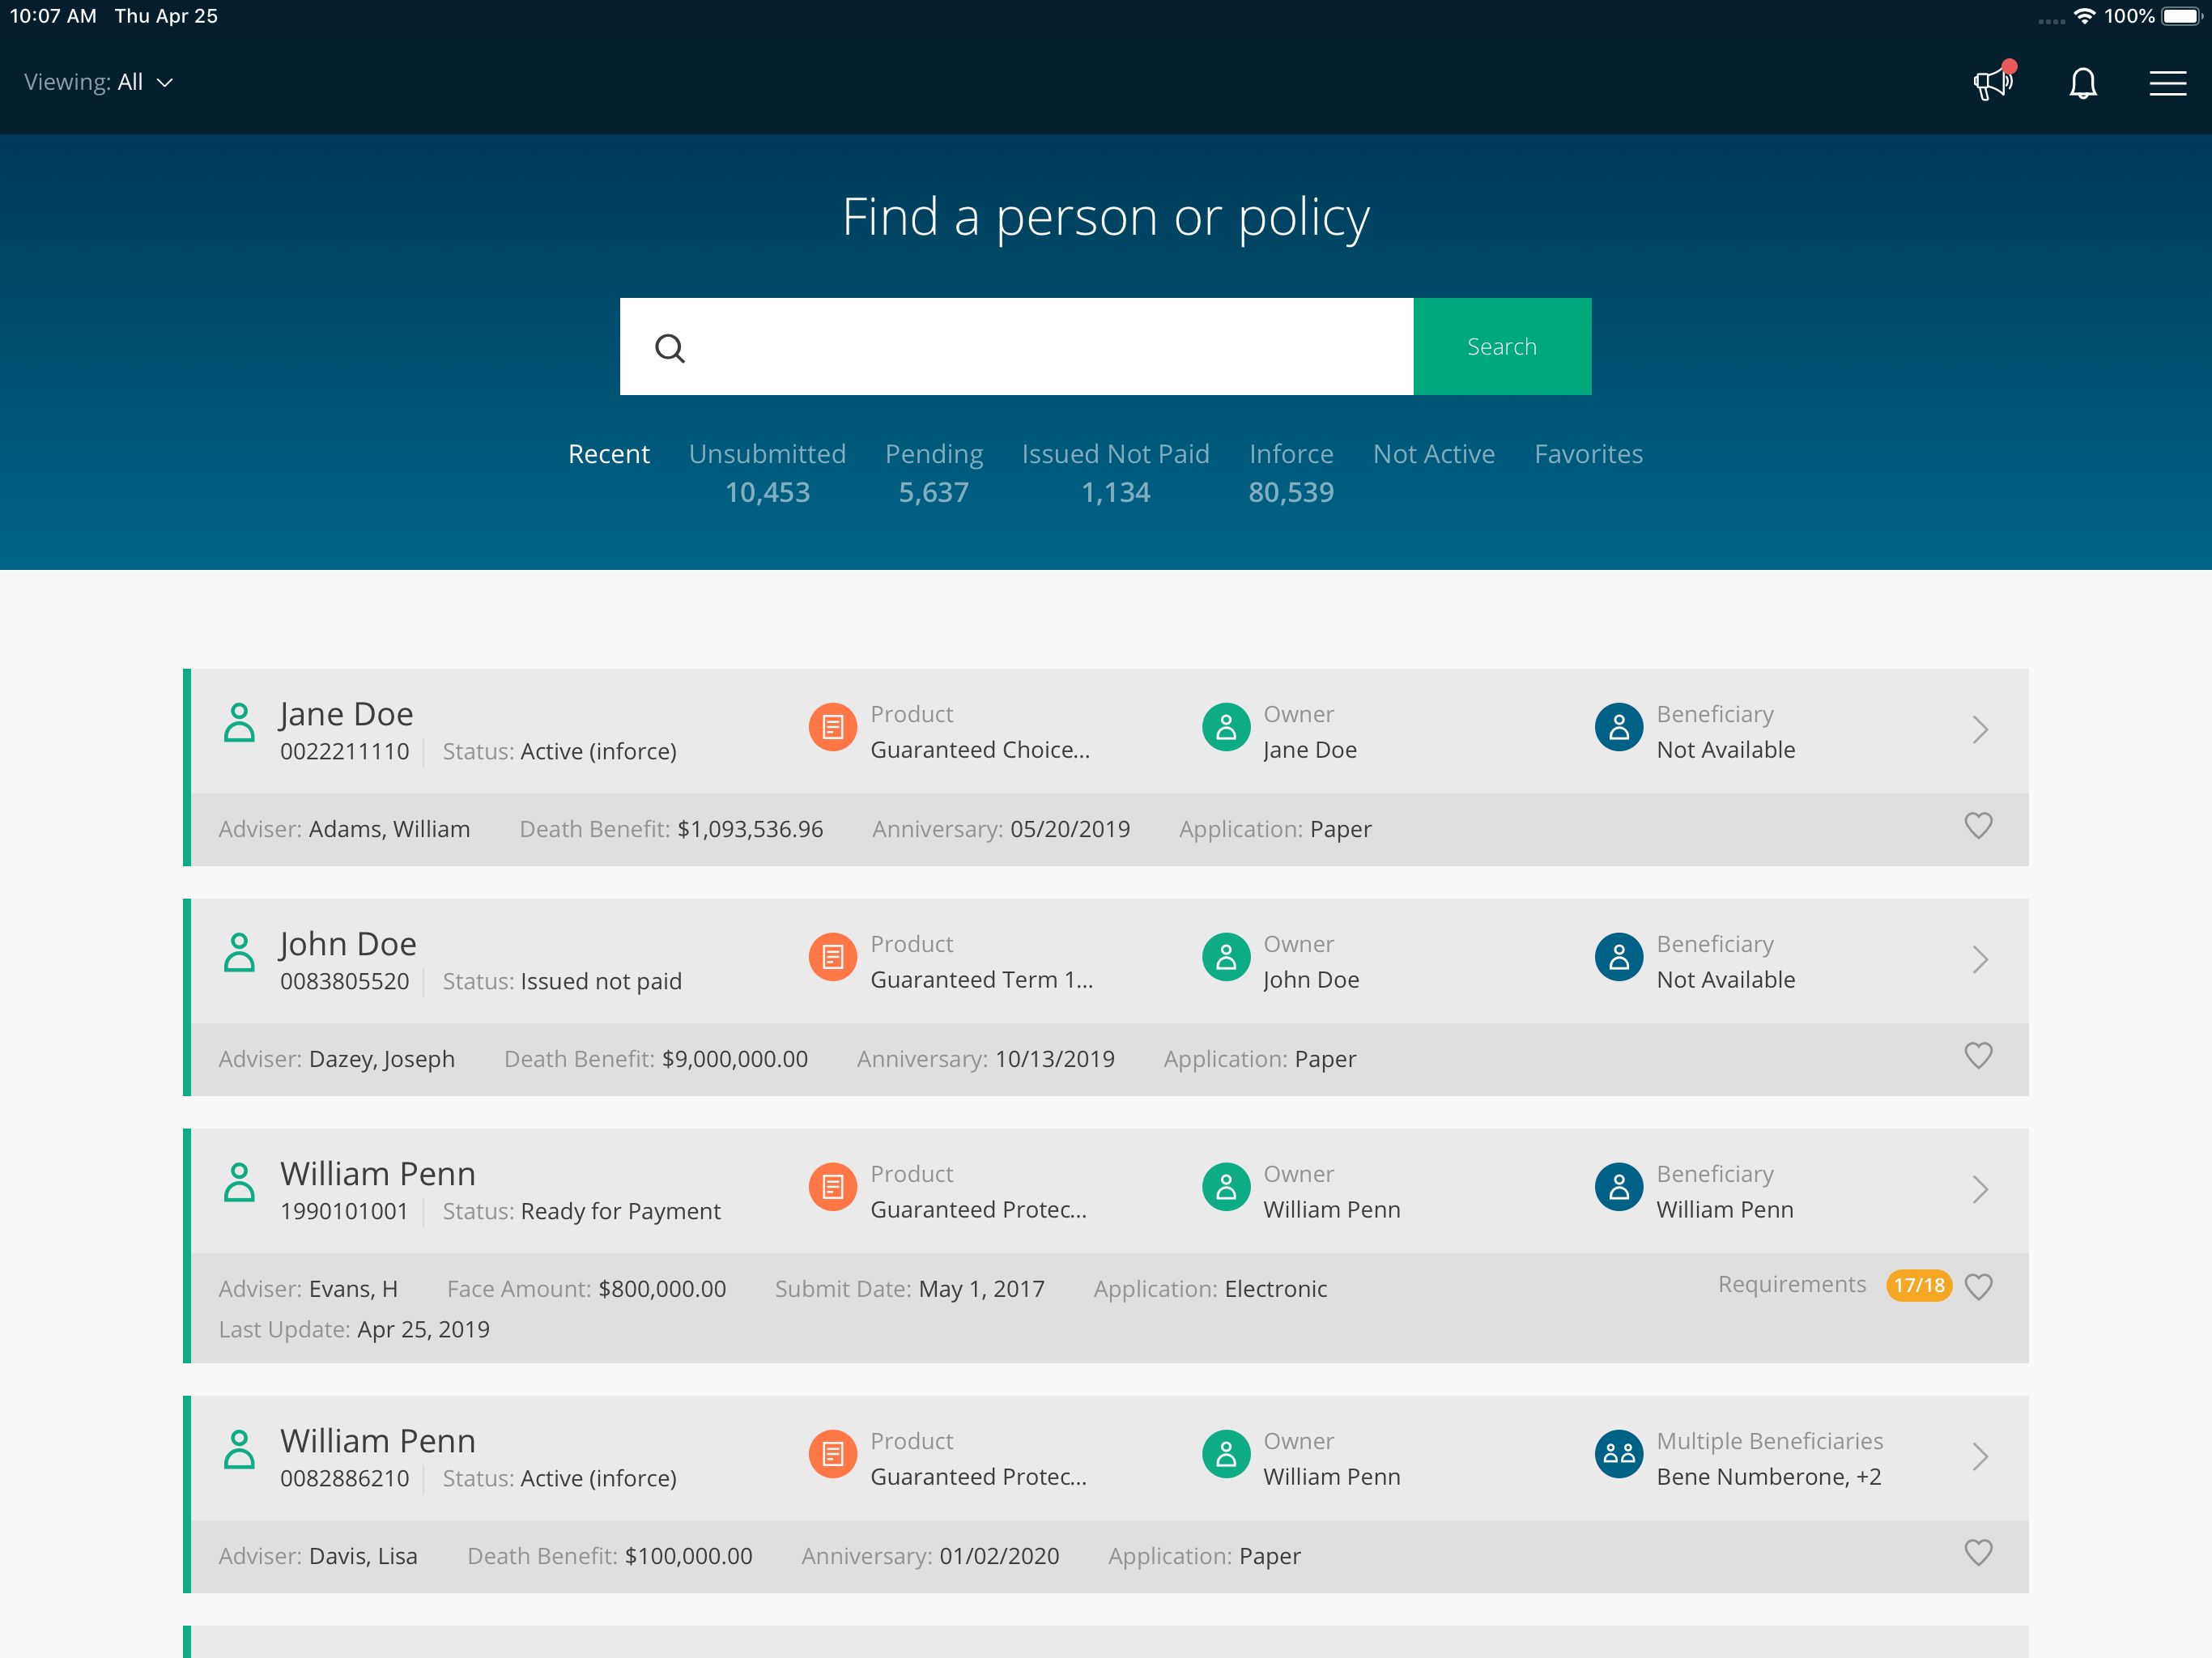This screenshot has height=1658, width=2212.
Task: Switch to the Unsubmitted tab
Action: point(767,472)
